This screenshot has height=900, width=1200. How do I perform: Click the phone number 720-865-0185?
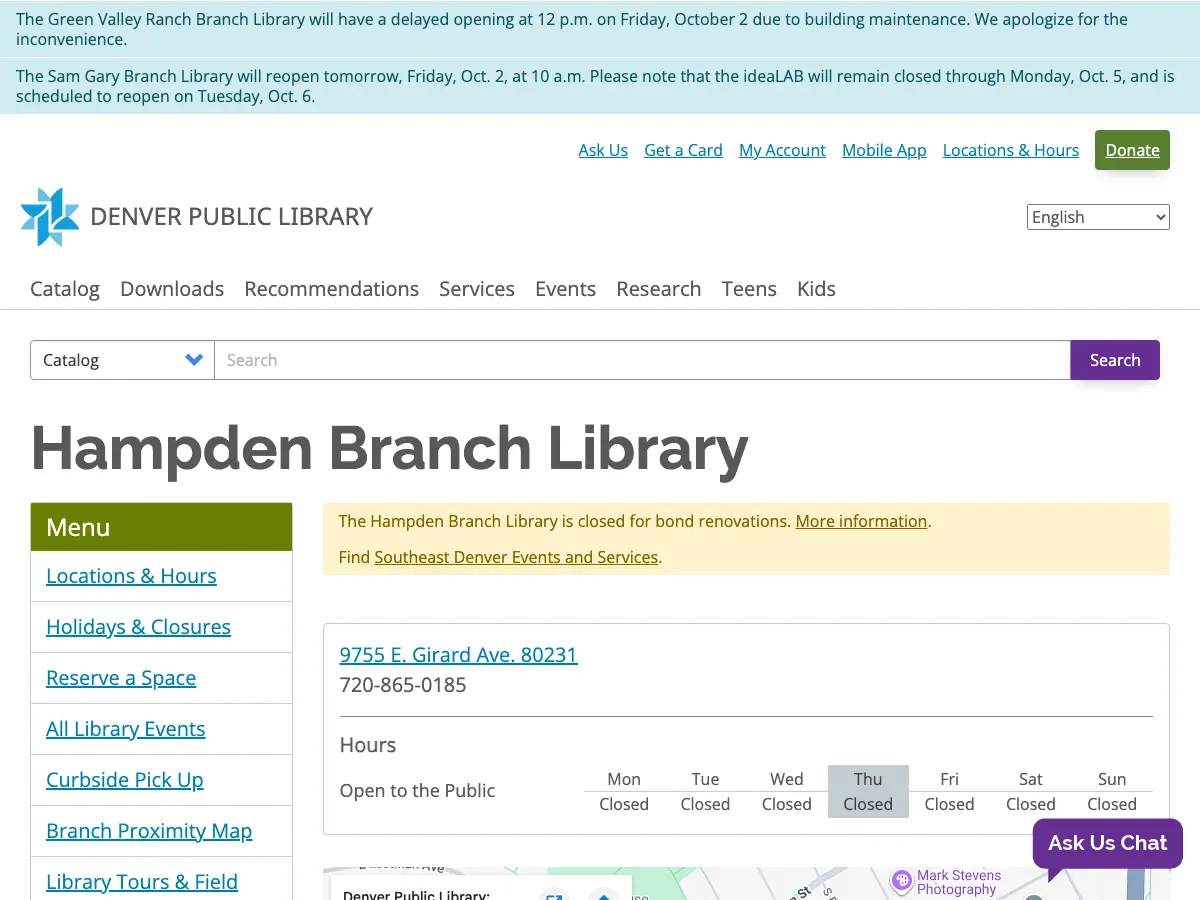point(403,685)
